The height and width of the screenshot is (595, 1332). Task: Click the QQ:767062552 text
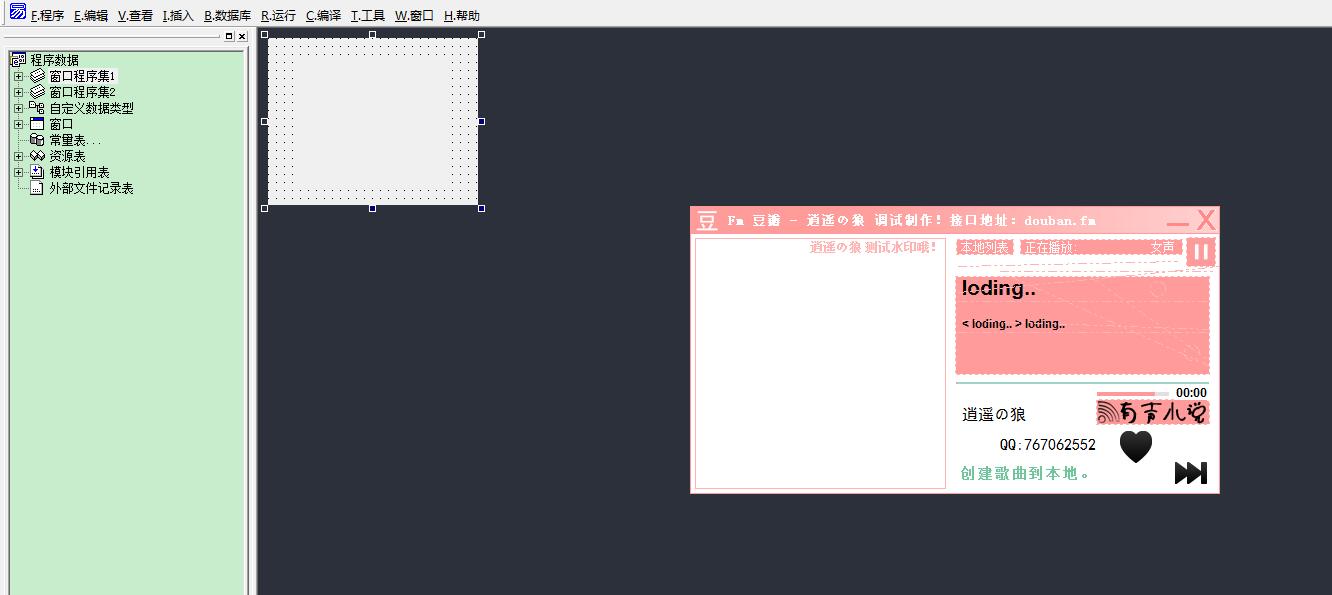pos(1047,444)
